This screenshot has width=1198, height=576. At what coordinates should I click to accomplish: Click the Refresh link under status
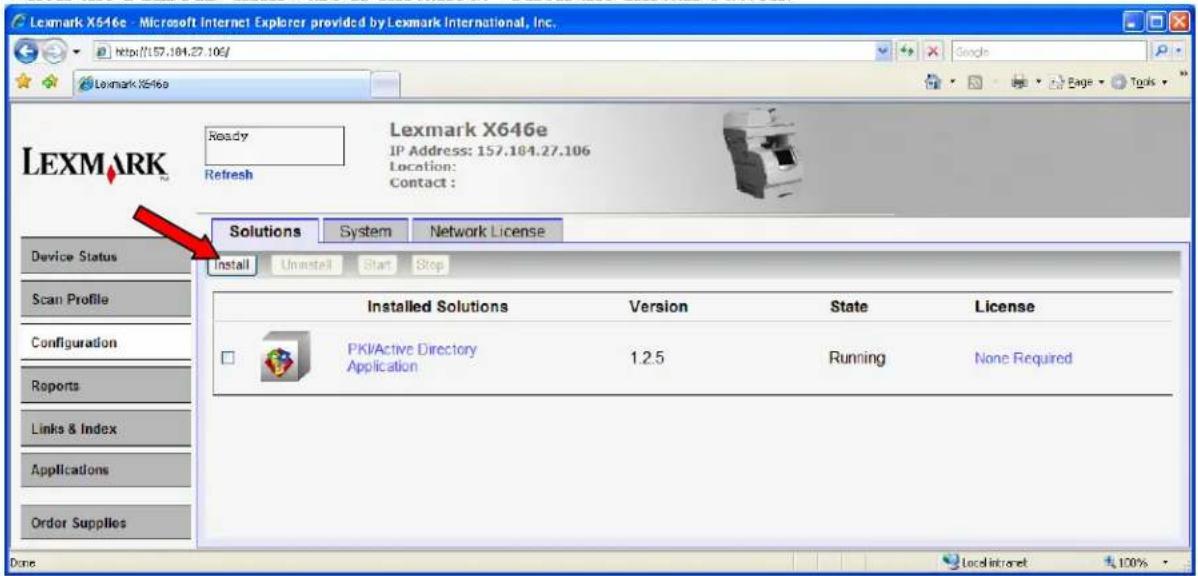[x=228, y=174]
